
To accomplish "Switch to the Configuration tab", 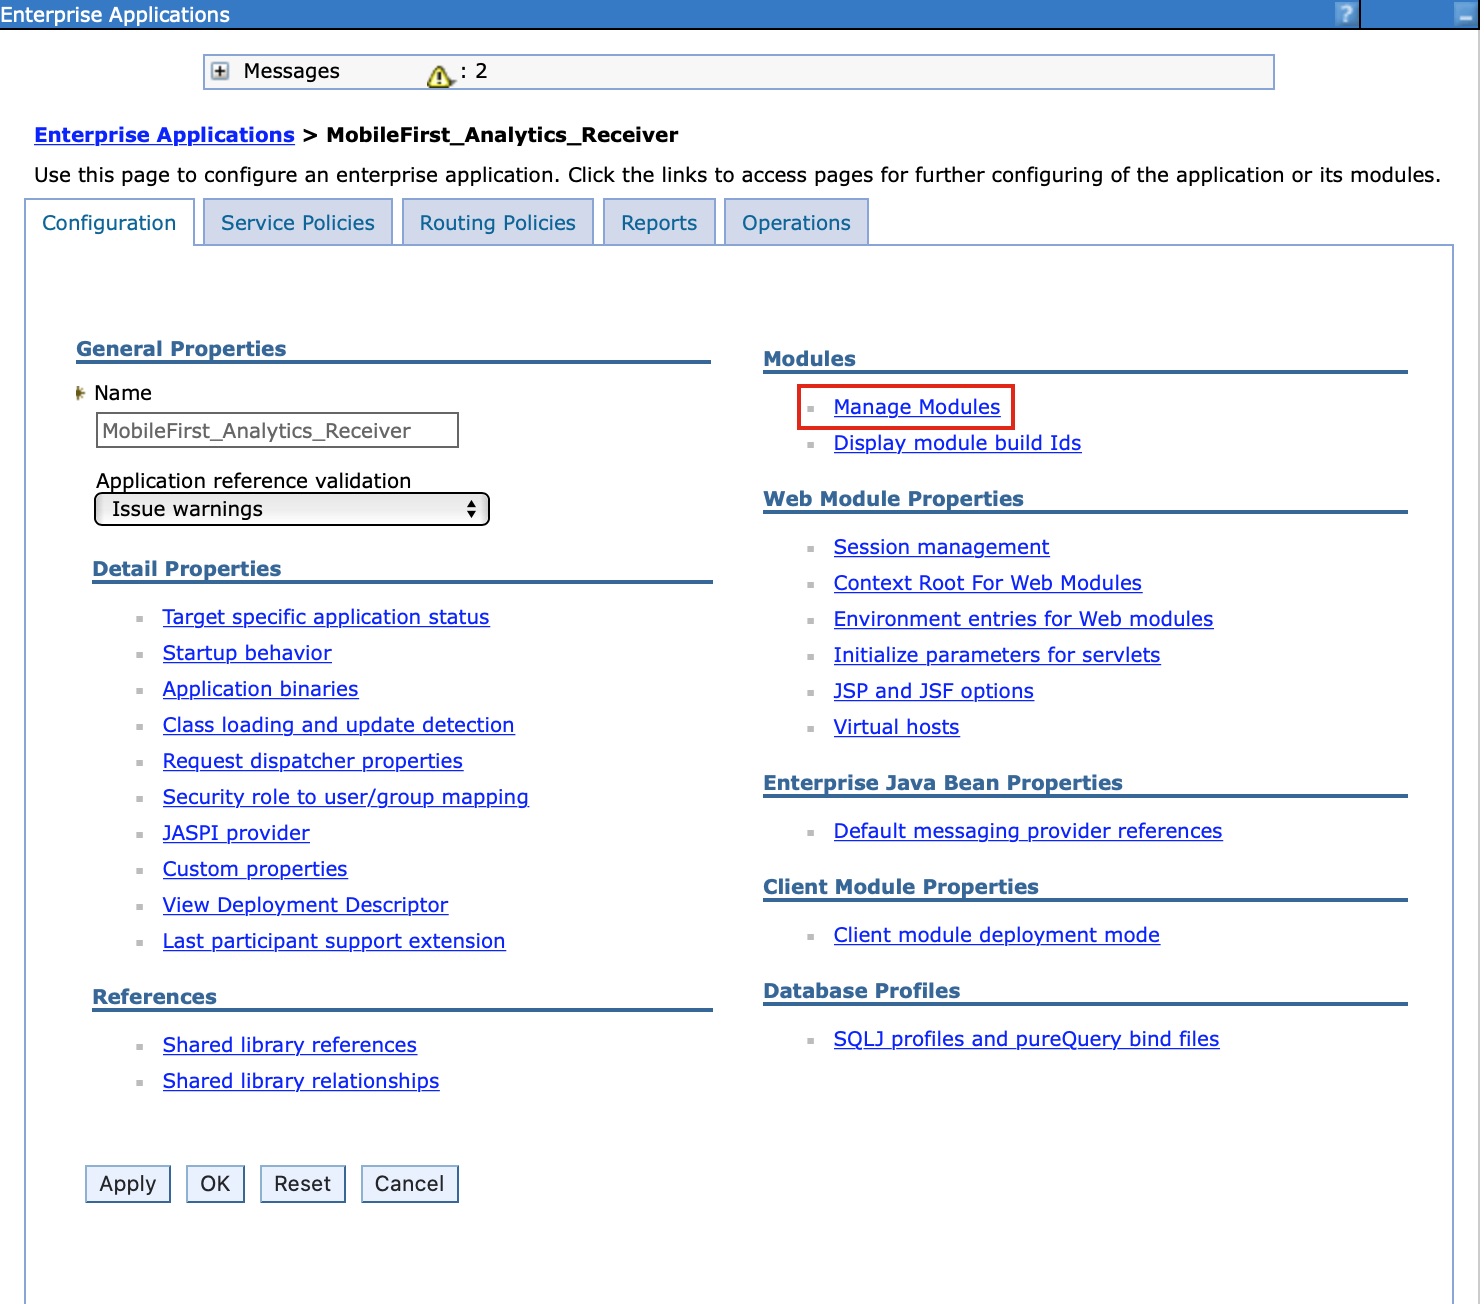I will click(x=109, y=223).
